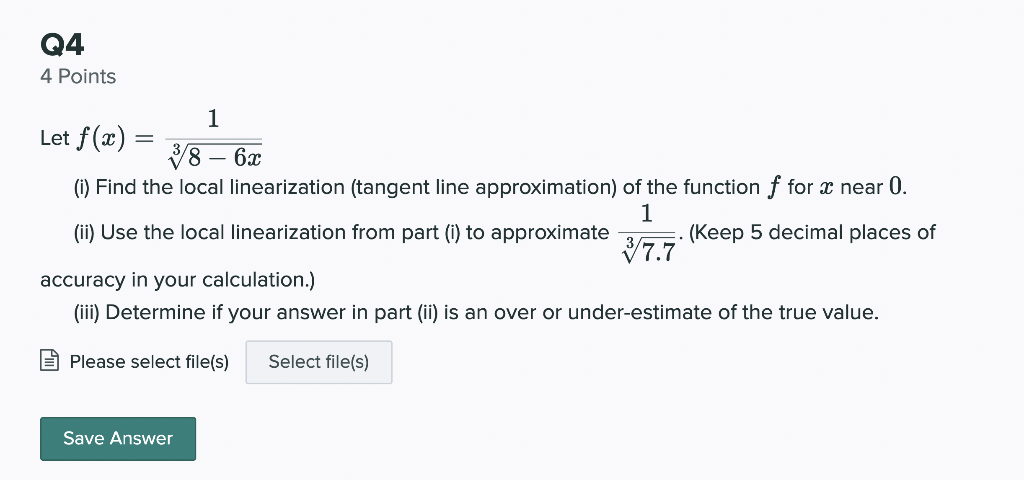Image resolution: width=1024 pixels, height=480 pixels.
Task: Click the (iii) item marker
Action: pos(87,312)
